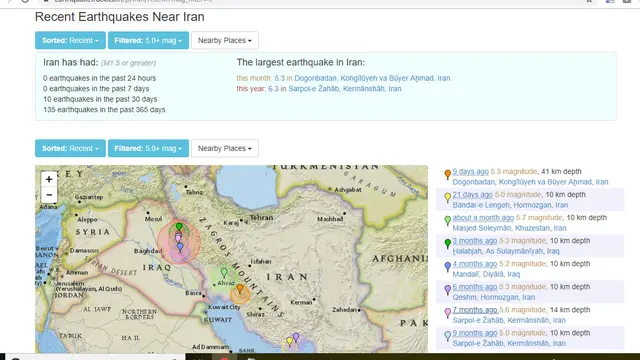Click light green pin beside about a month ago
This screenshot has width=640, height=360.
point(447,221)
